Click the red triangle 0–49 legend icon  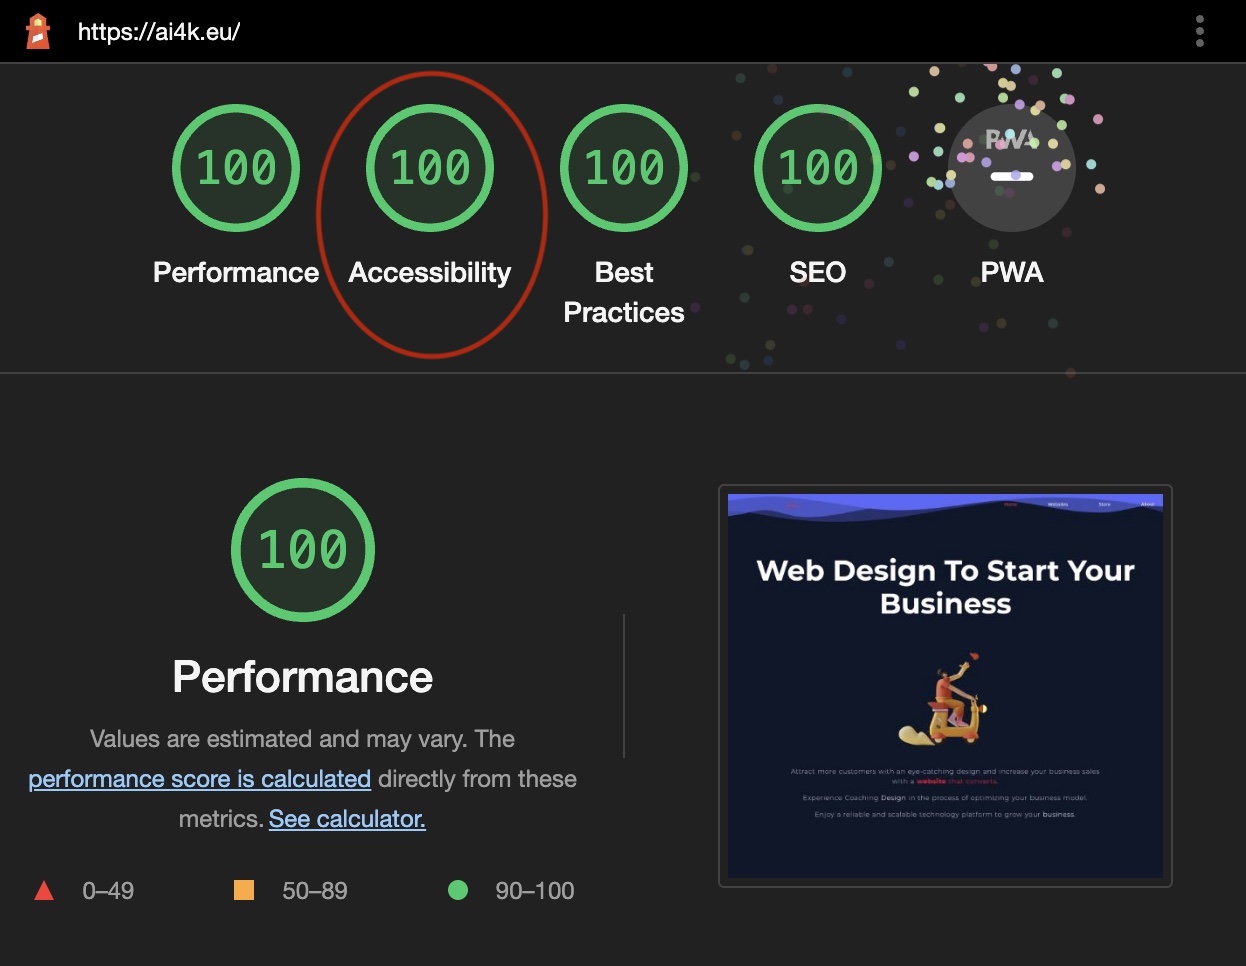tap(44, 890)
